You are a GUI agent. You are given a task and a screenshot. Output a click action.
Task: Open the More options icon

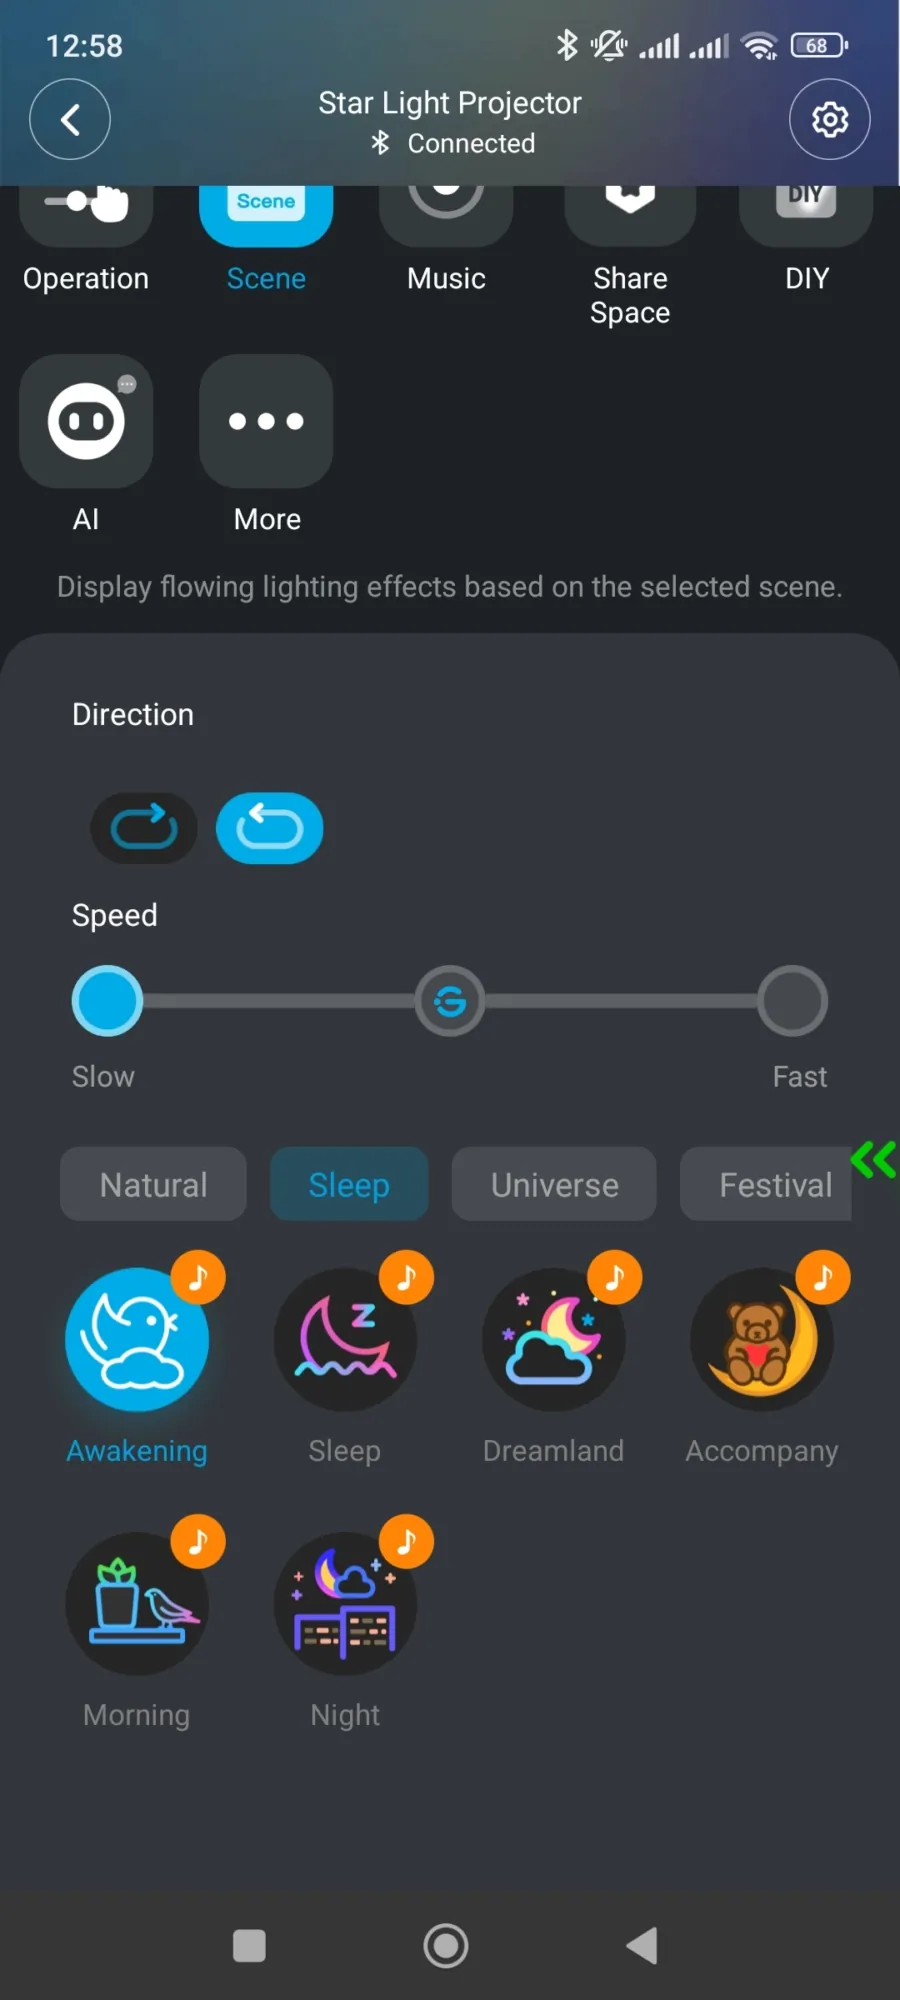point(266,421)
